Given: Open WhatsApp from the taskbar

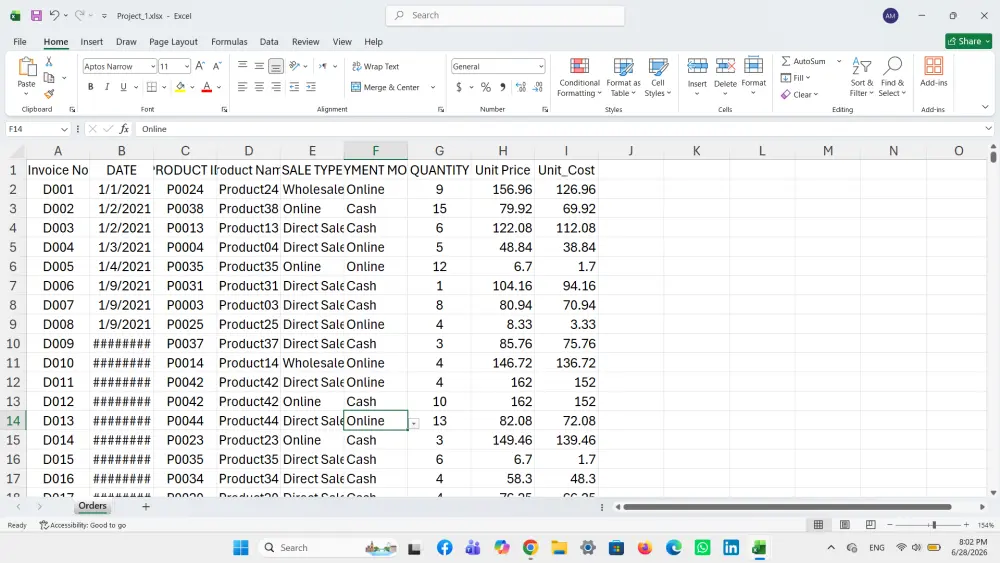Looking at the screenshot, I should coord(702,548).
